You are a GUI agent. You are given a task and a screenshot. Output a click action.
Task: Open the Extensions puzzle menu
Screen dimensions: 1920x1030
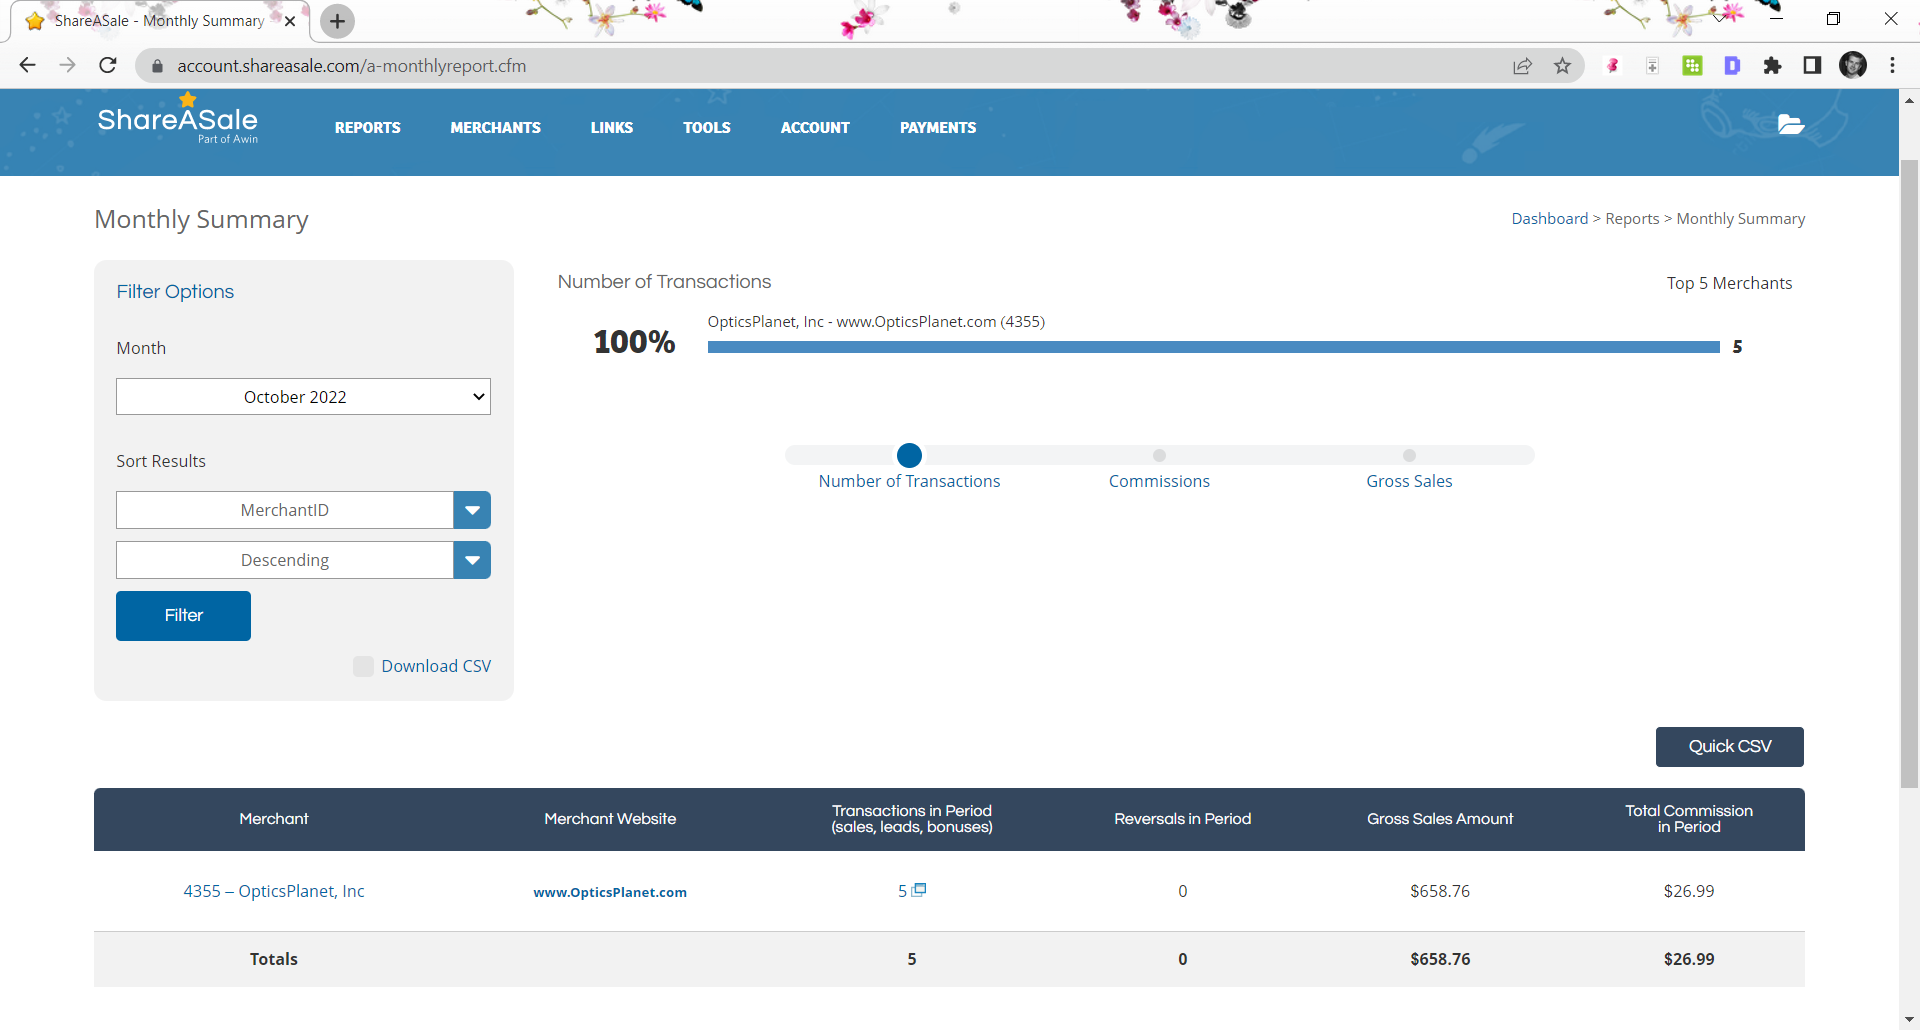[x=1772, y=66]
